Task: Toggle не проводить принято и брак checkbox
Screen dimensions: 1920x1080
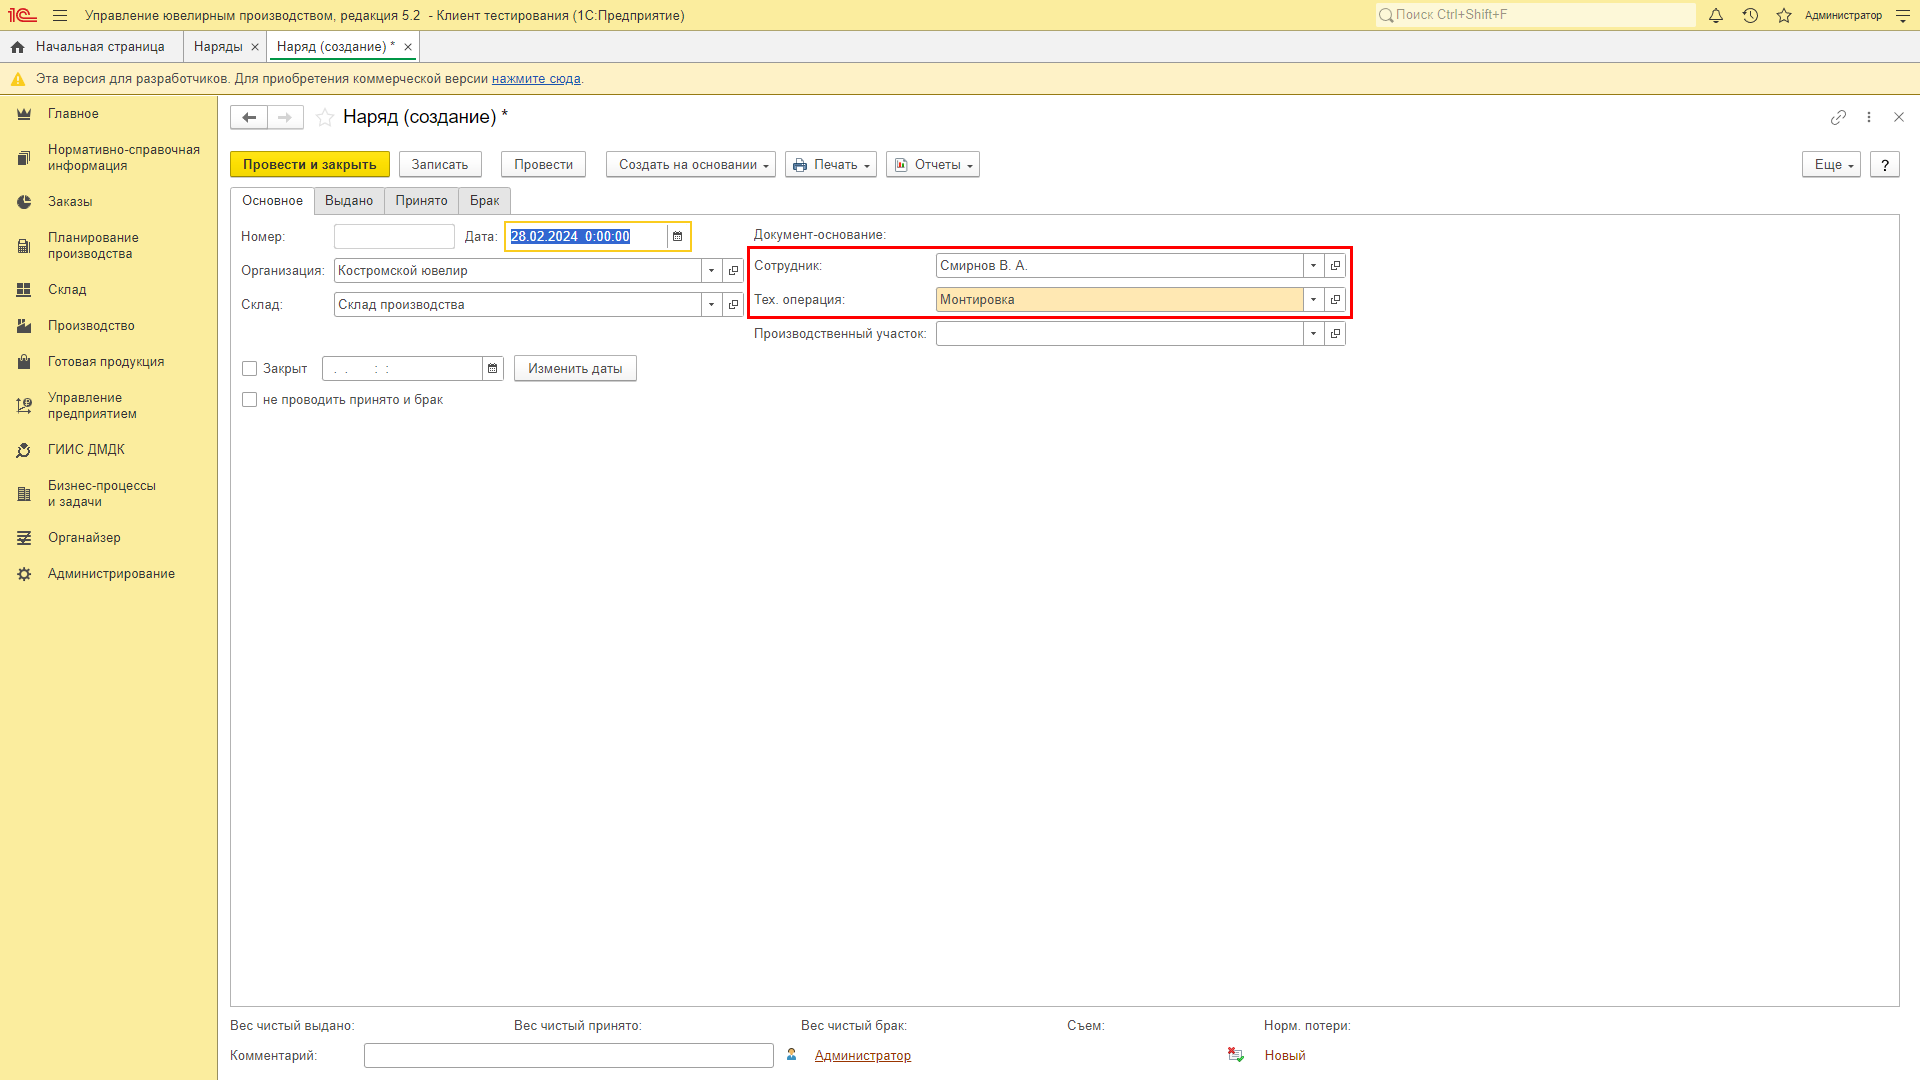Action: [x=250, y=400]
